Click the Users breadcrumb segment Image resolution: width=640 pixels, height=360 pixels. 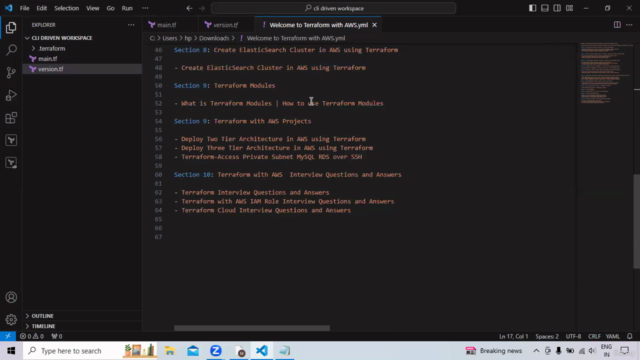[170, 38]
